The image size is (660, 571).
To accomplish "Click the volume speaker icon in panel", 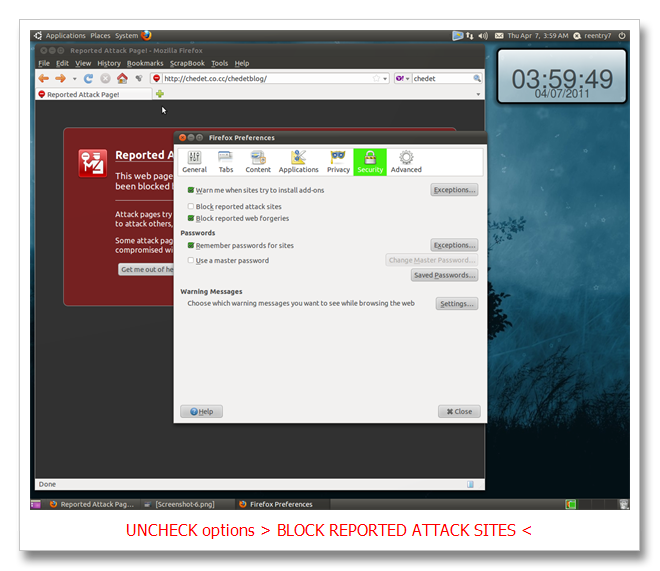I will coord(483,36).
